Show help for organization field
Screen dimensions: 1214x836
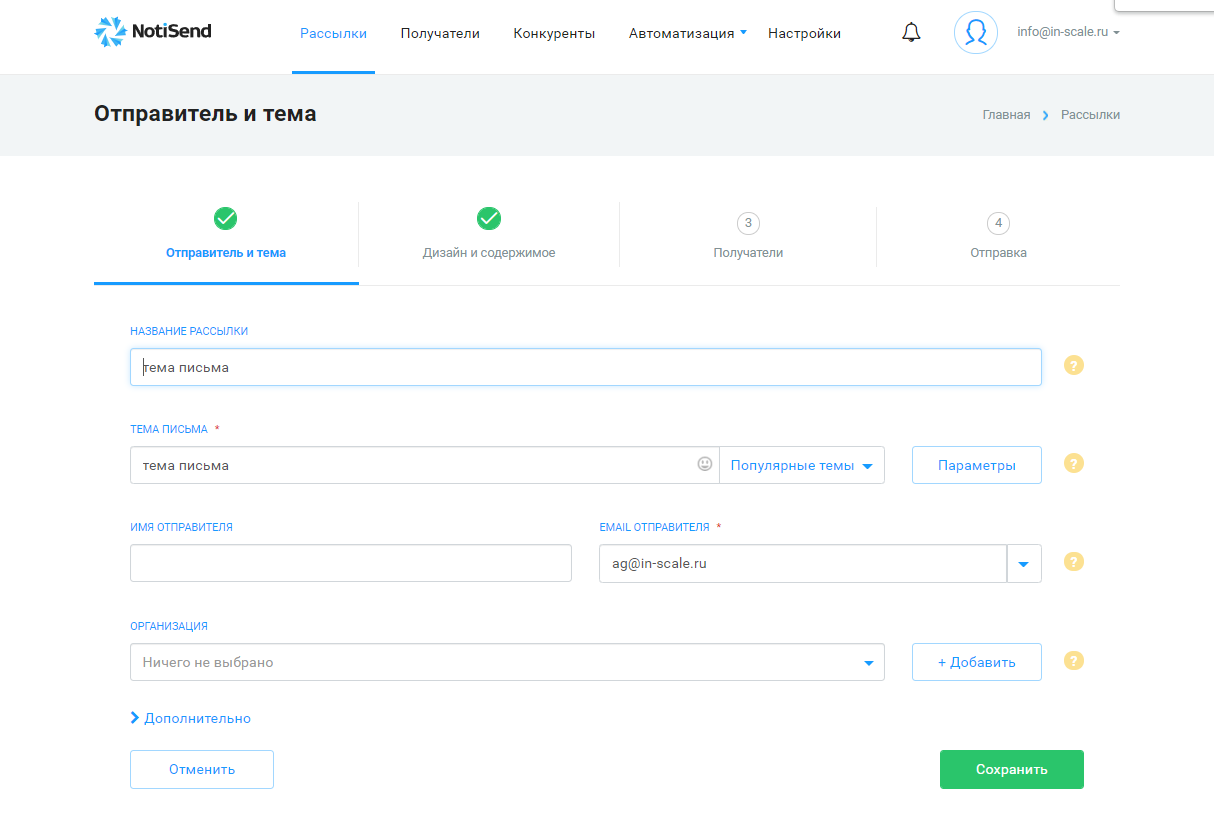1074,661
